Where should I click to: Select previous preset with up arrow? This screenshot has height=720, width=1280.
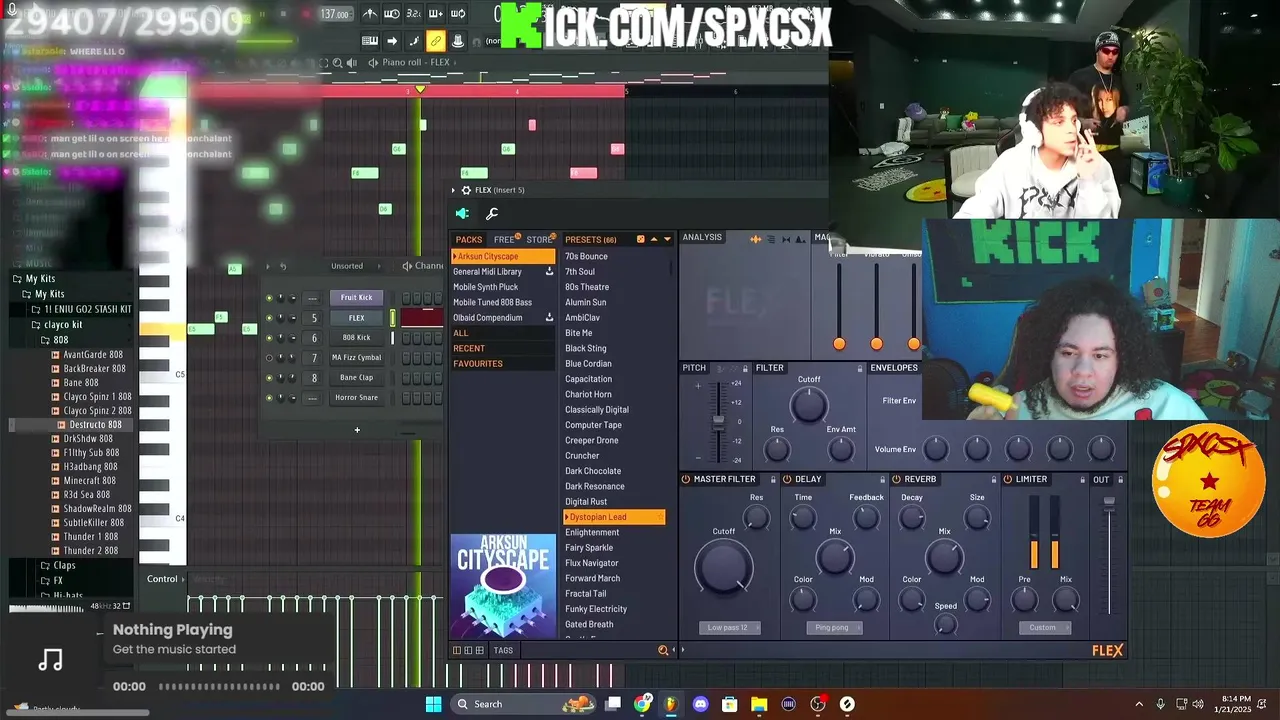pos(654,239)
